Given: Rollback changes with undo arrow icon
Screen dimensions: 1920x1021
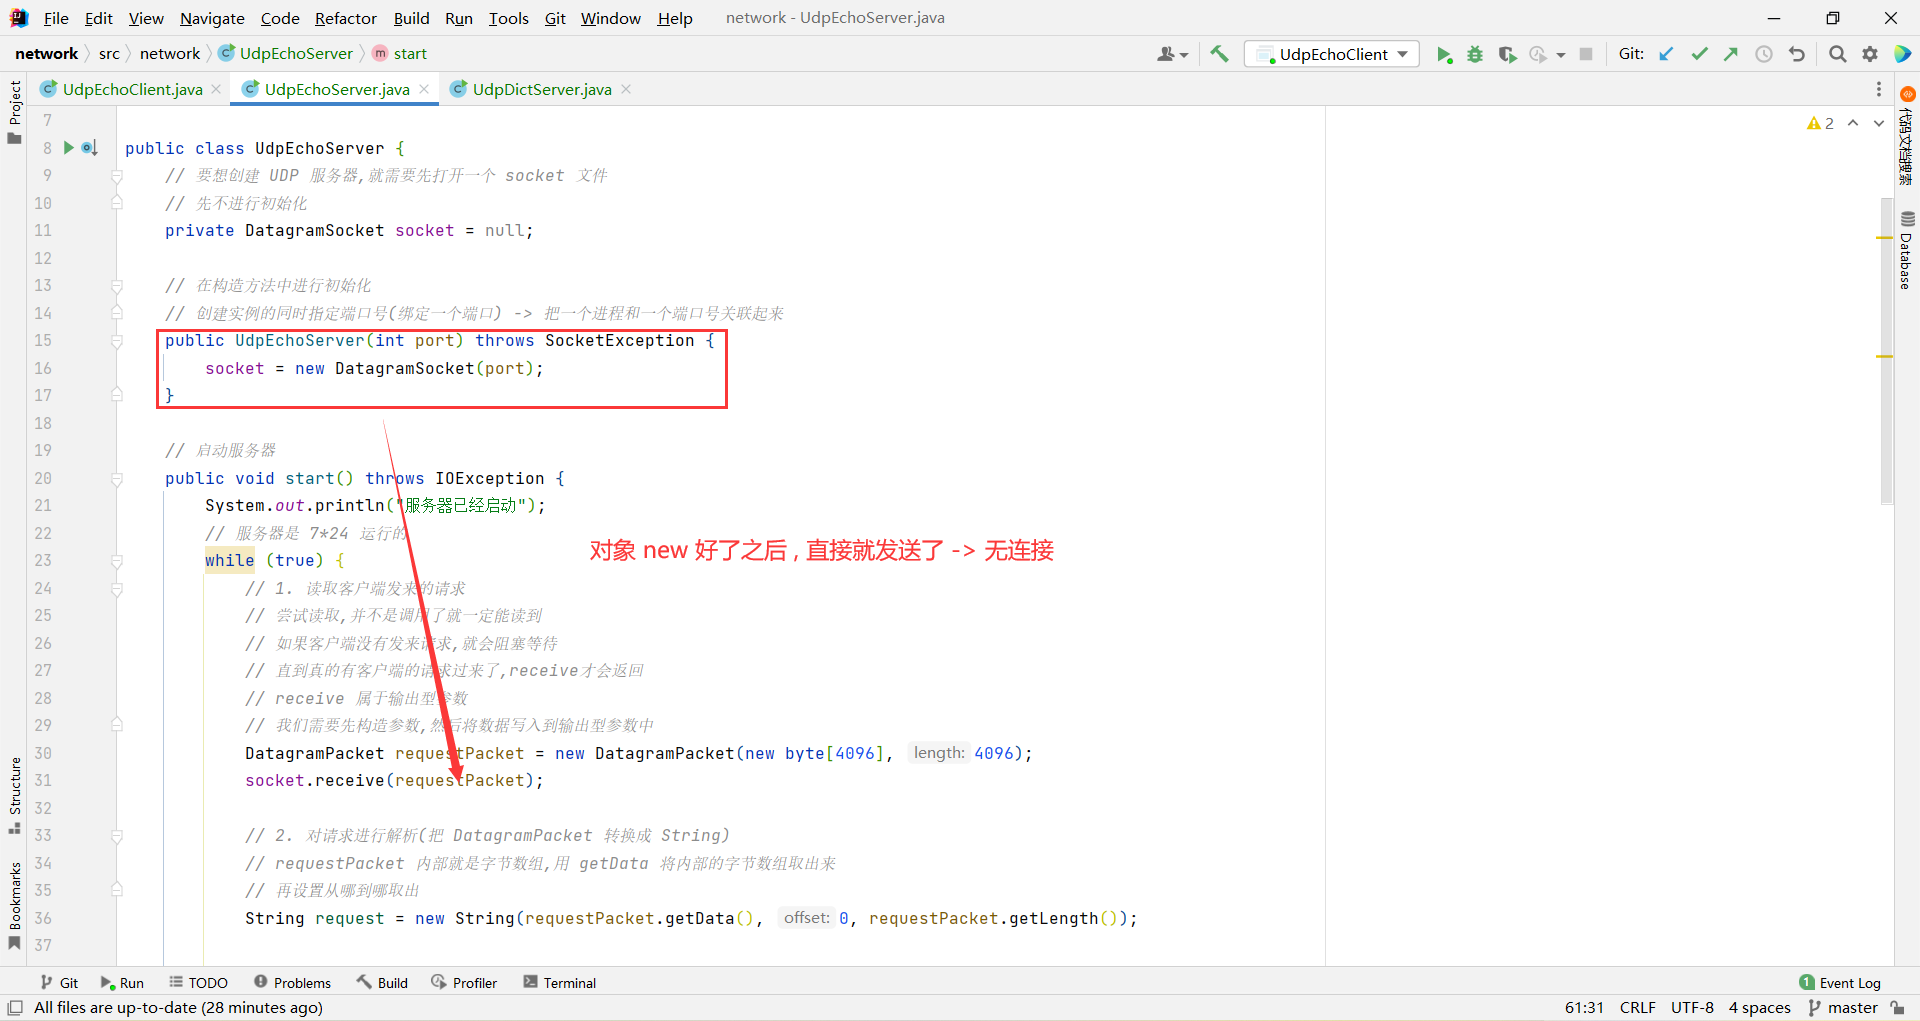Looking at the screenshot, I should tap(1797, 54).
